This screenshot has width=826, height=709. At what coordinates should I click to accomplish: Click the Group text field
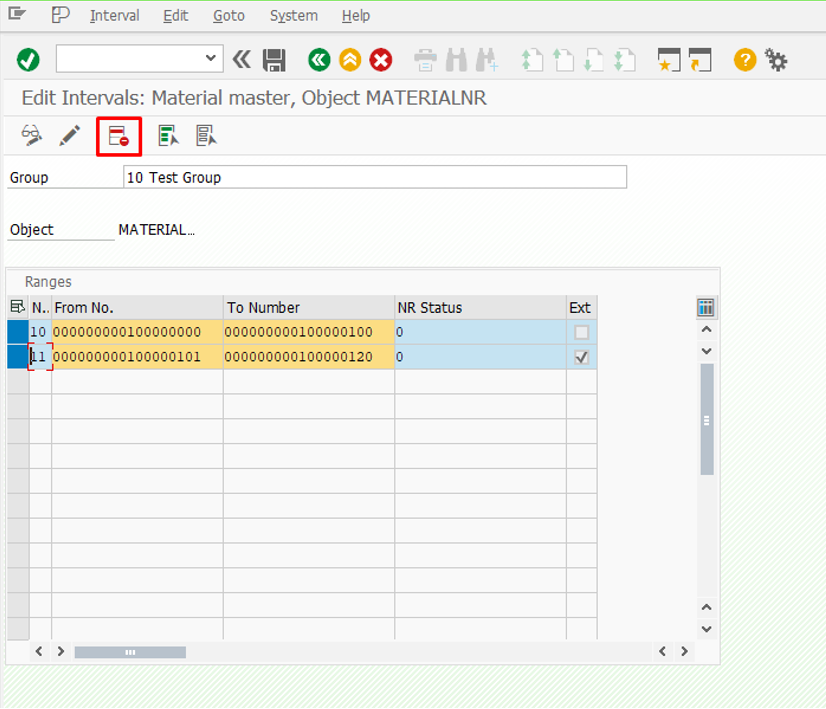375,177
